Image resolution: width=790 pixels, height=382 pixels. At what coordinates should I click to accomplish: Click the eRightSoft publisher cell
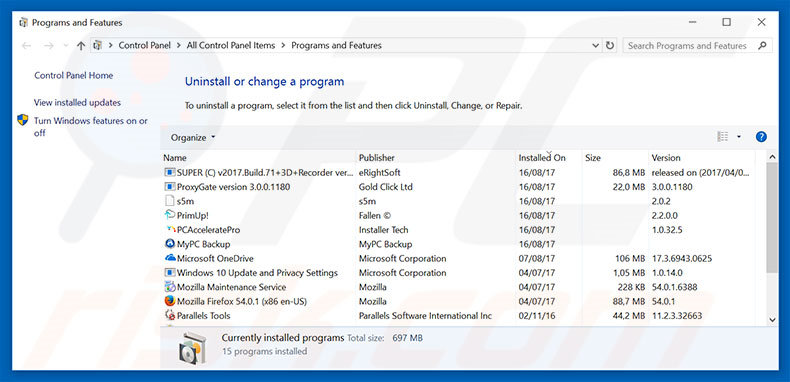[379, 172]
